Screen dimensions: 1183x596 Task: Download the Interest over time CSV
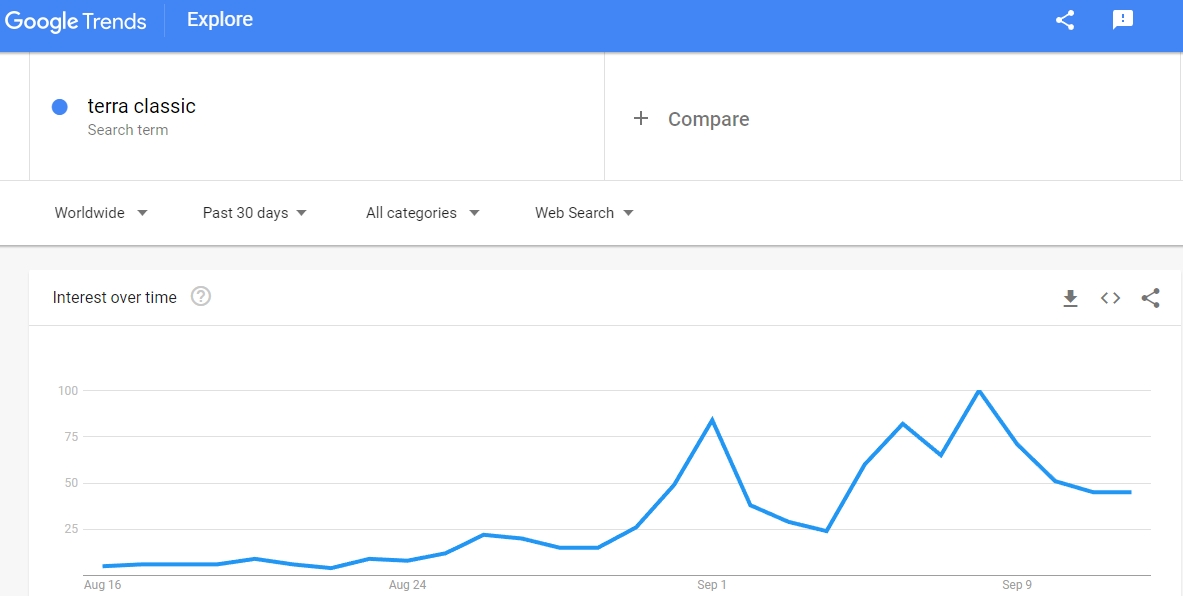point(1070,299)
